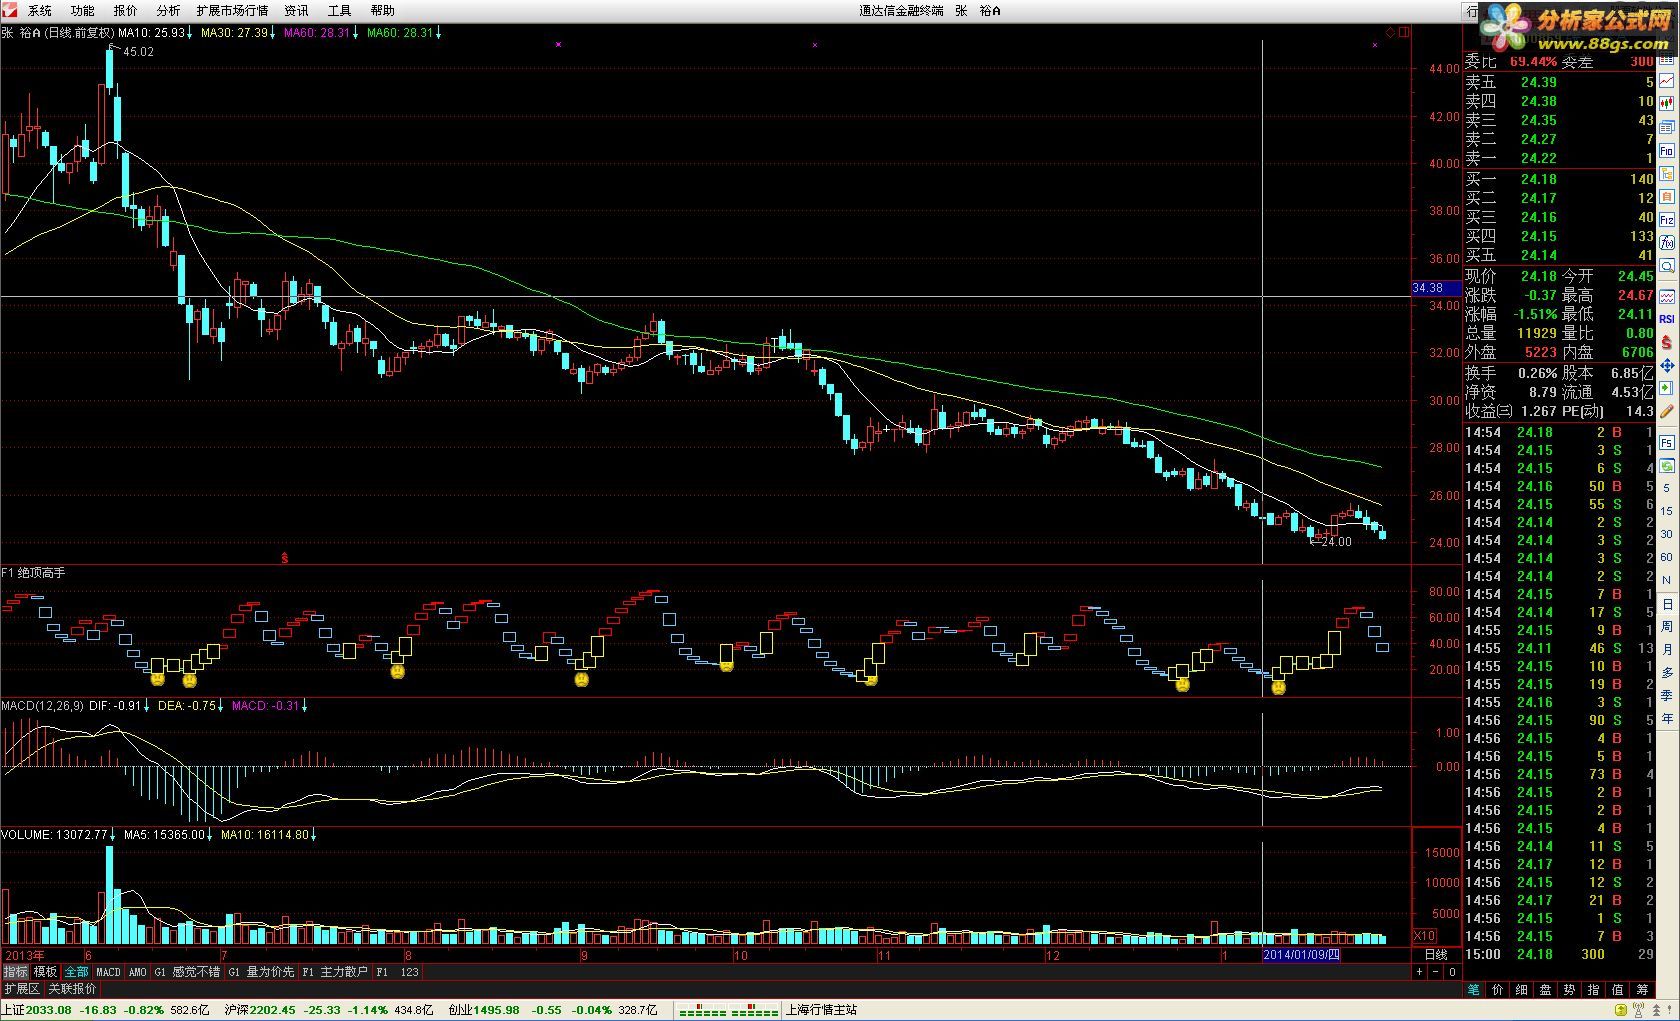The image size is (1680, 1021).
Task: Select the 30-minute period button
Action: click(x=1667, y=534)
